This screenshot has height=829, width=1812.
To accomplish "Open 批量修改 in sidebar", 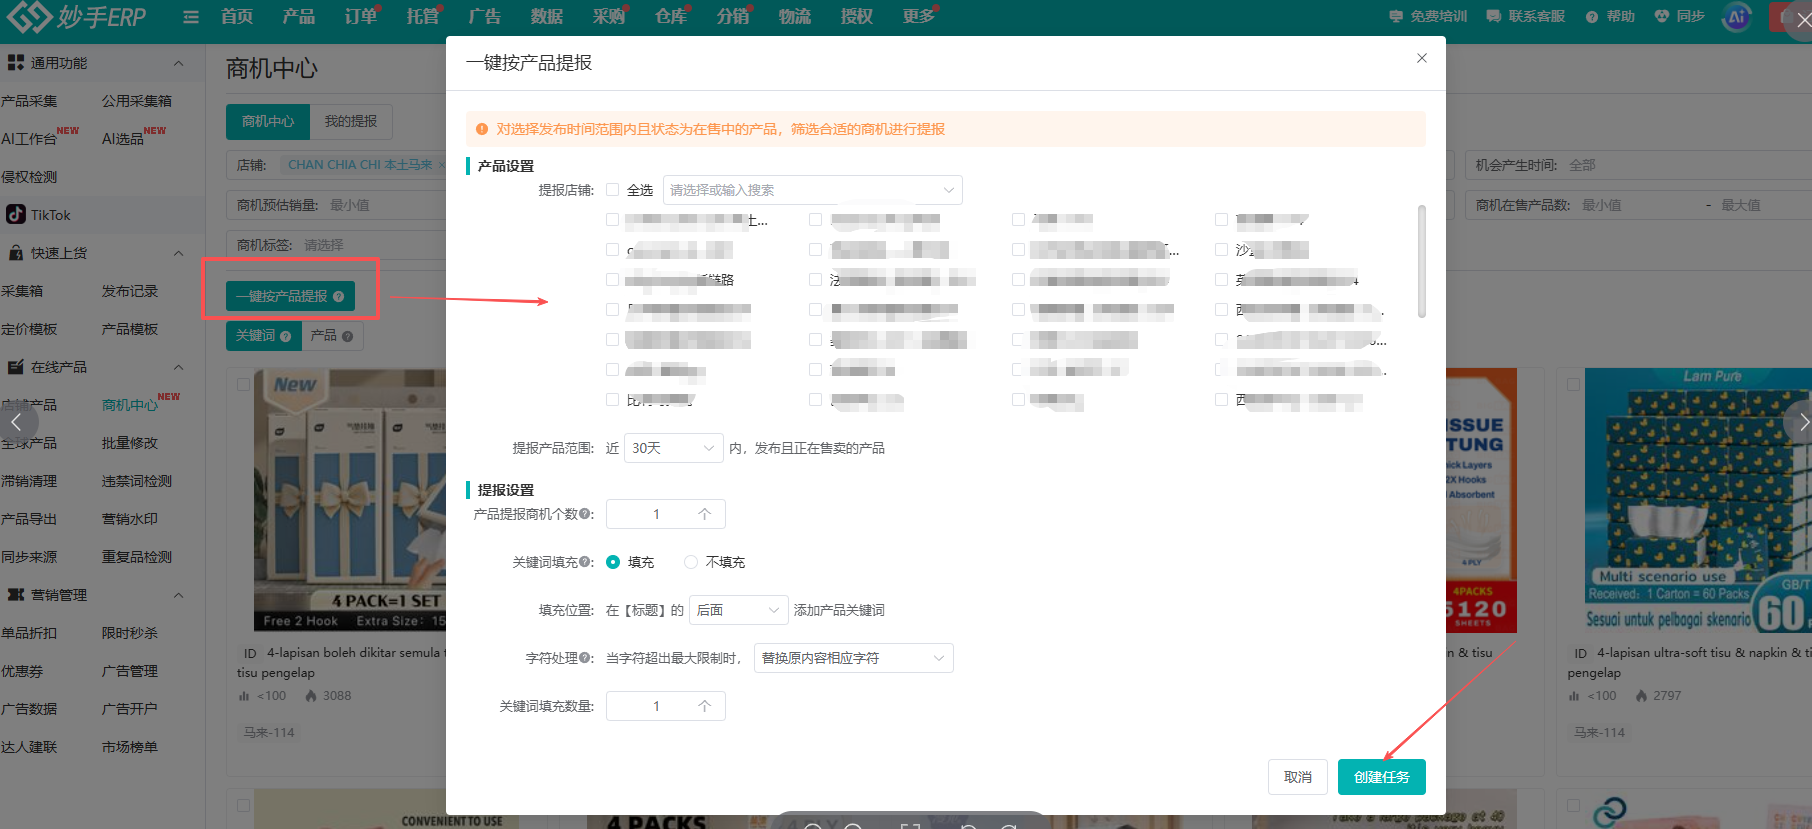I will 130,443.
